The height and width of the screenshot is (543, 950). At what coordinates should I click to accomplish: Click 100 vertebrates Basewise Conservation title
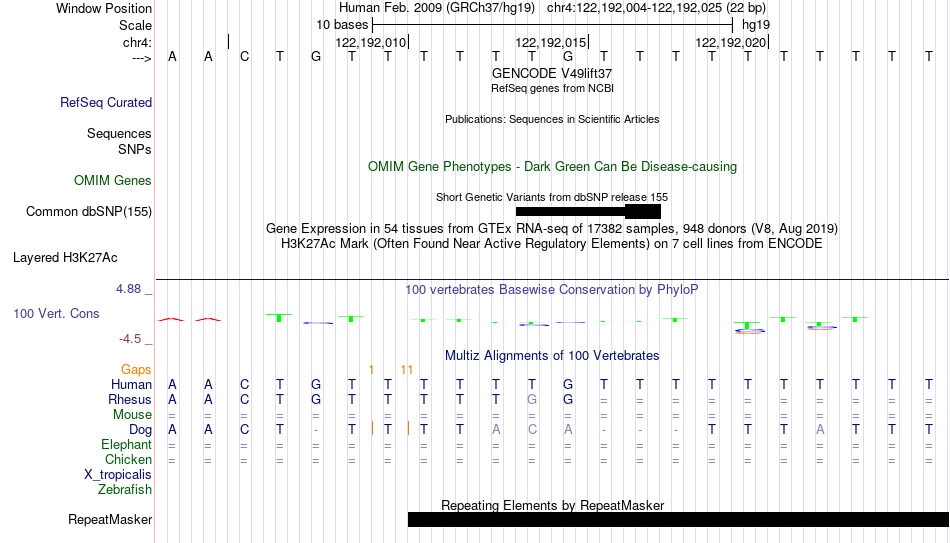(x=552, y=290)
